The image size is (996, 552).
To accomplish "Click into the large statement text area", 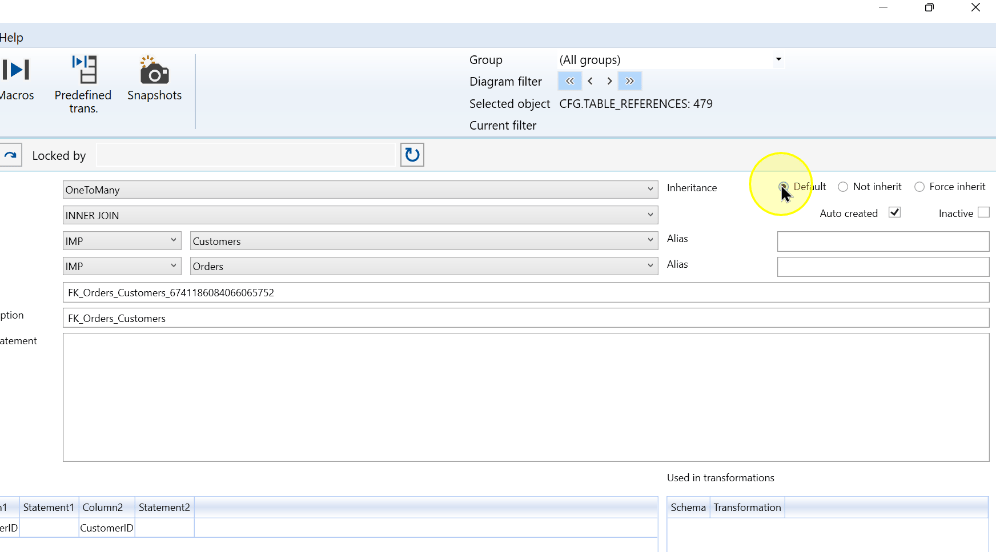I will coord(526,398).
